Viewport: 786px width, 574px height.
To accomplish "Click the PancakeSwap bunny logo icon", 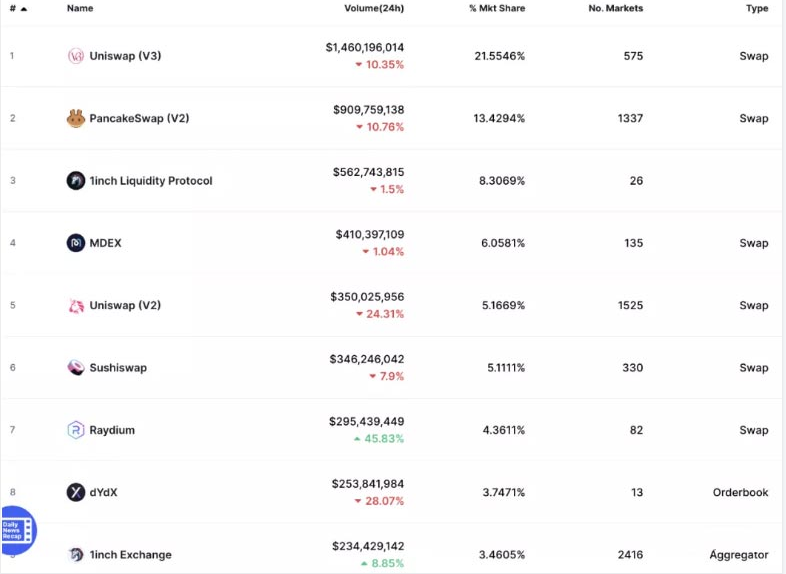I will click(x=76, y=118).
